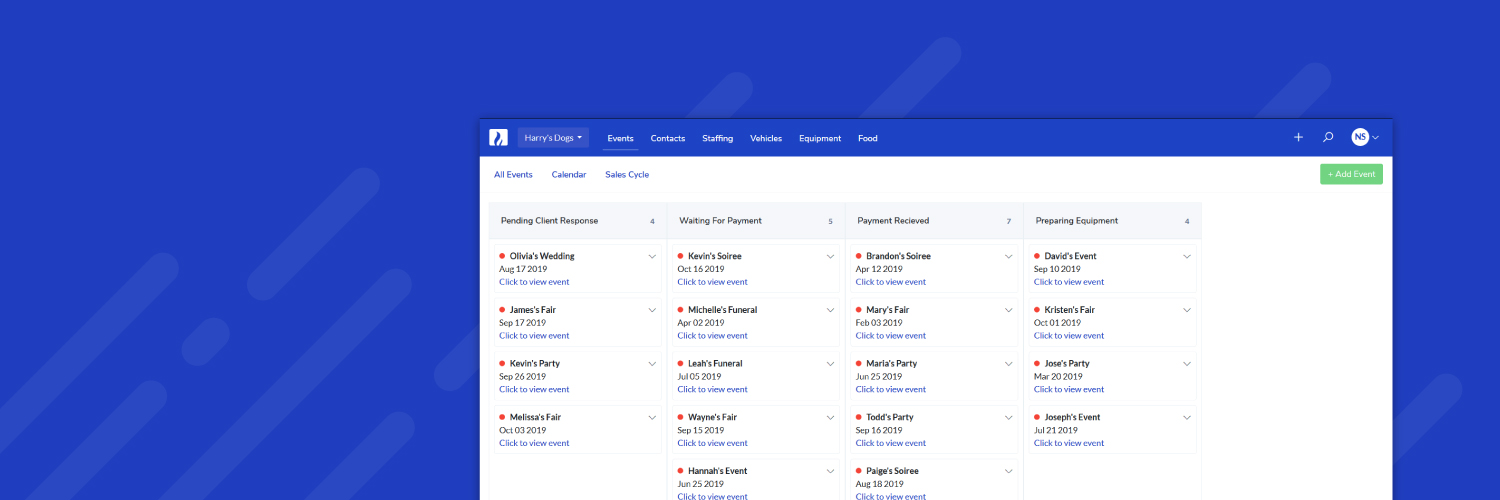
Task: Expand the Kristen's Fair card chevron
Action: coord(1187,310)
